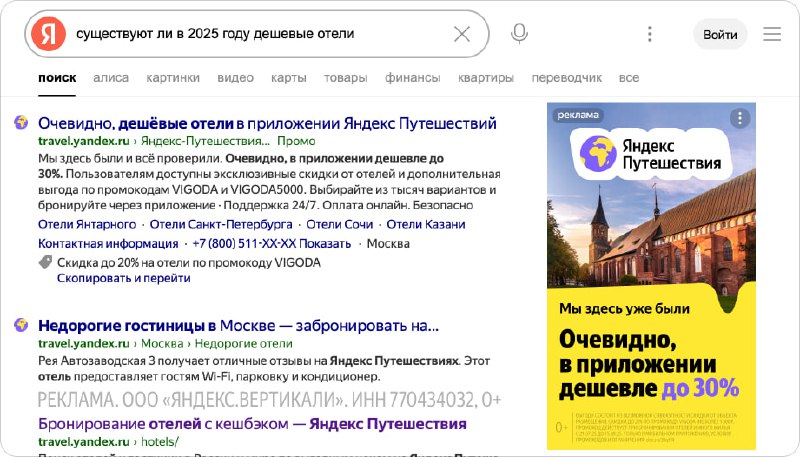Click the text Скидка до 20% на отели

coord(189,263)
